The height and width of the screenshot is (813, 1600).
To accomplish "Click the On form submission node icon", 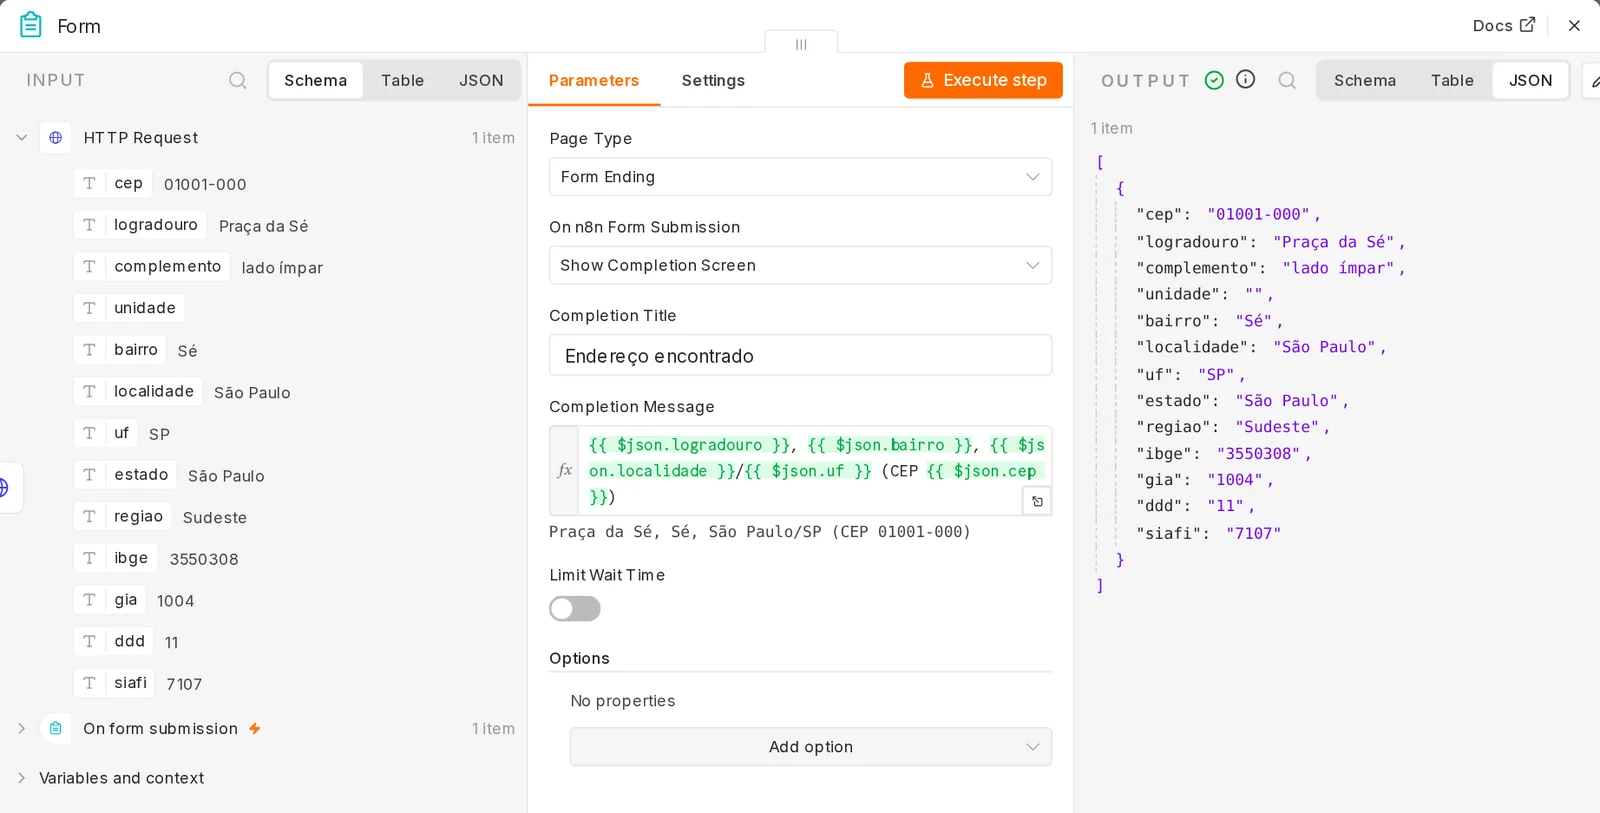I will click(x=56, y=728).
